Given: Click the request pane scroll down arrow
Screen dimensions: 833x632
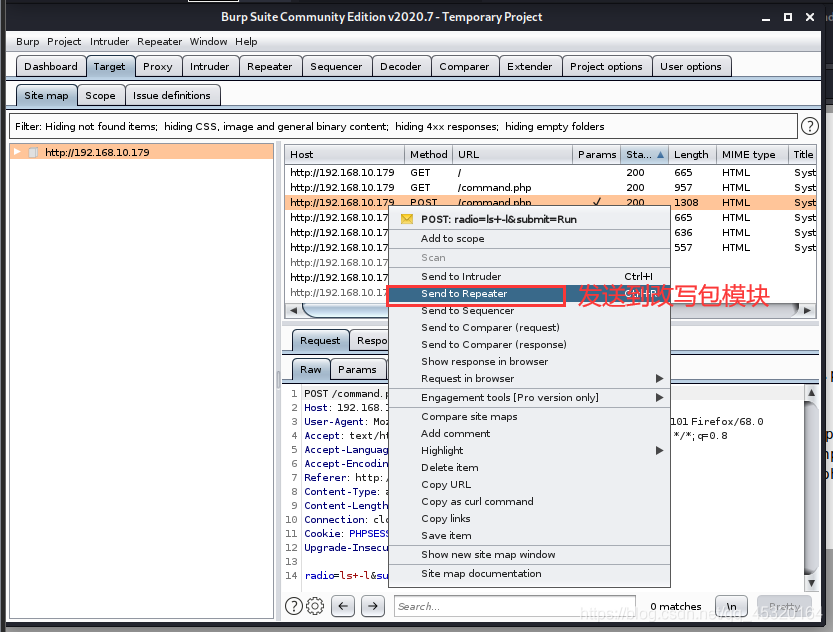Looking at the screenshot, I should point(811,583).
